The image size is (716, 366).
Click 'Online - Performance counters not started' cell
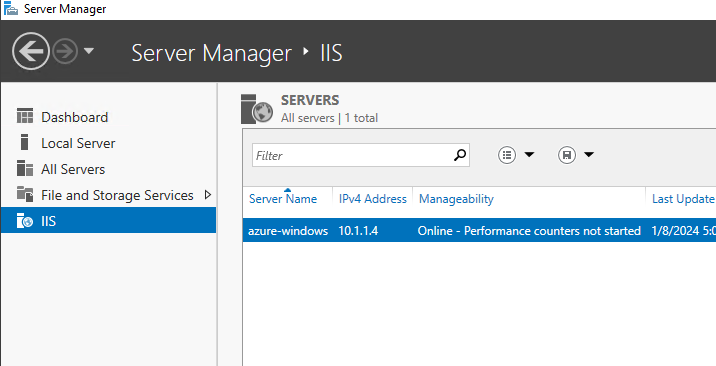pos(529,231)
